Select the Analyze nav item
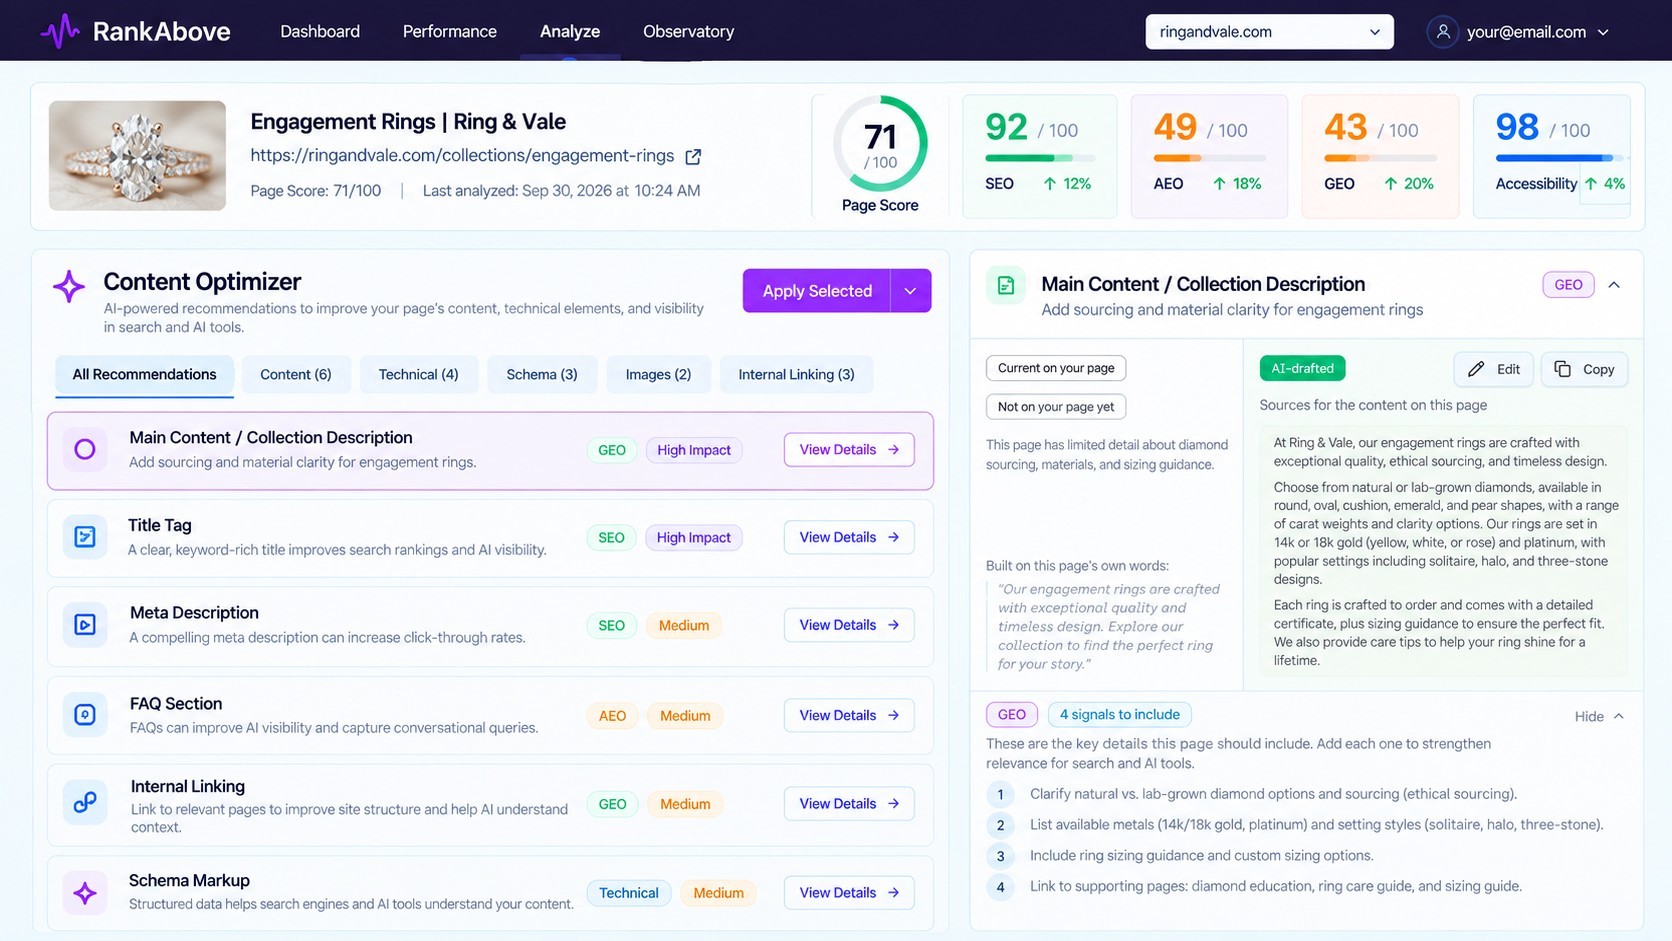The width and height of the screenshot is (1672, 941). [x=570, y=31]
